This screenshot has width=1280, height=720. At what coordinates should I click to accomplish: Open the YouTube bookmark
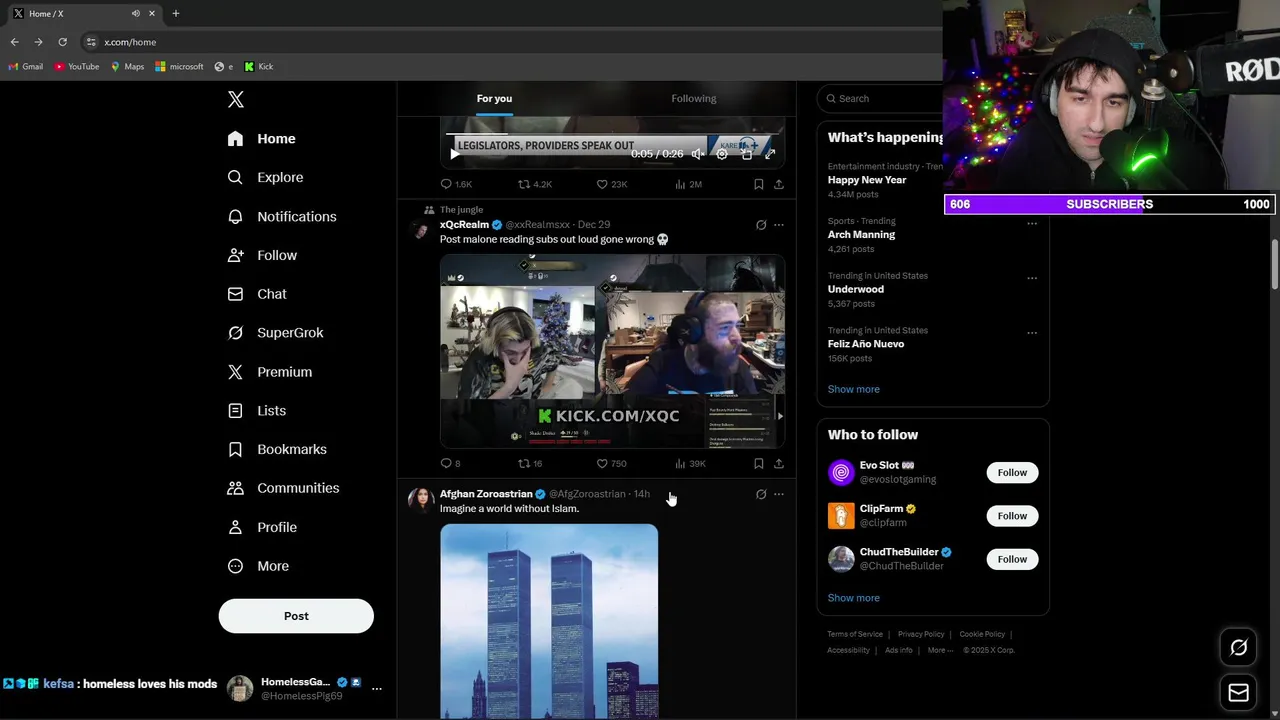77,67
